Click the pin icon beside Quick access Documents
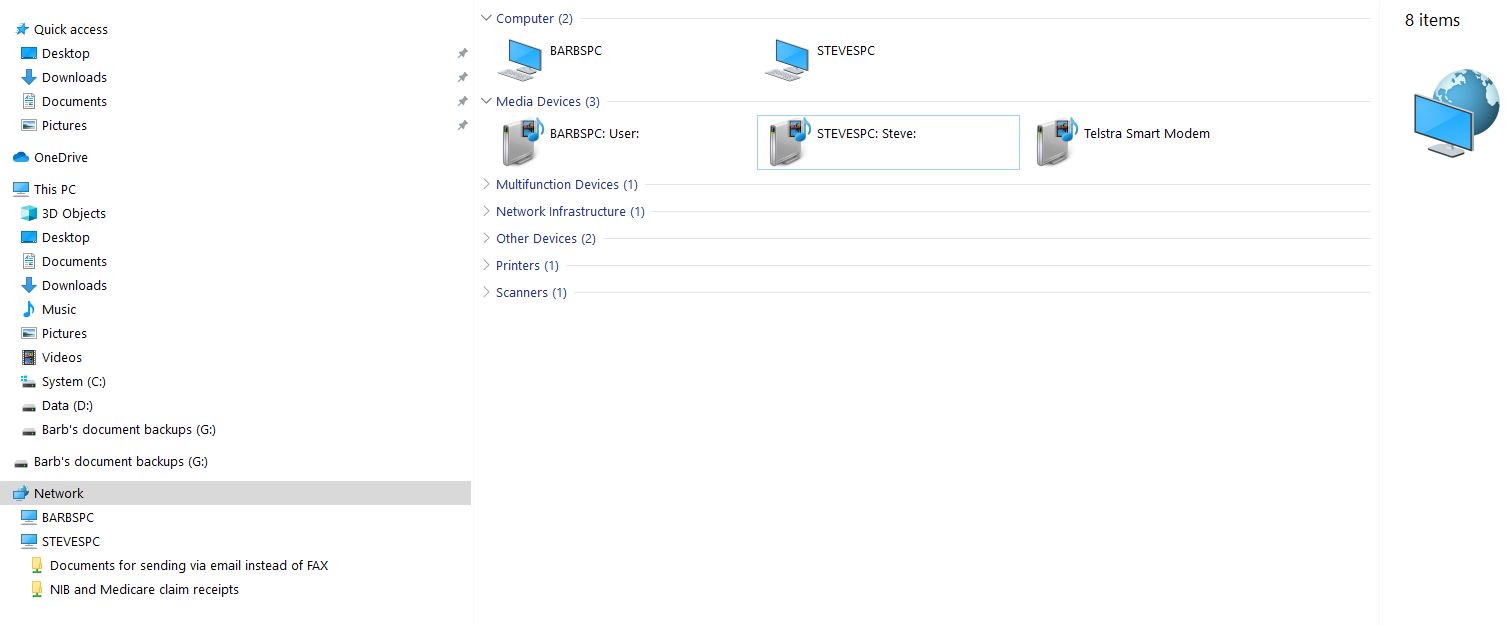Screen dimensions: 1506x625 tap(462, 101)
